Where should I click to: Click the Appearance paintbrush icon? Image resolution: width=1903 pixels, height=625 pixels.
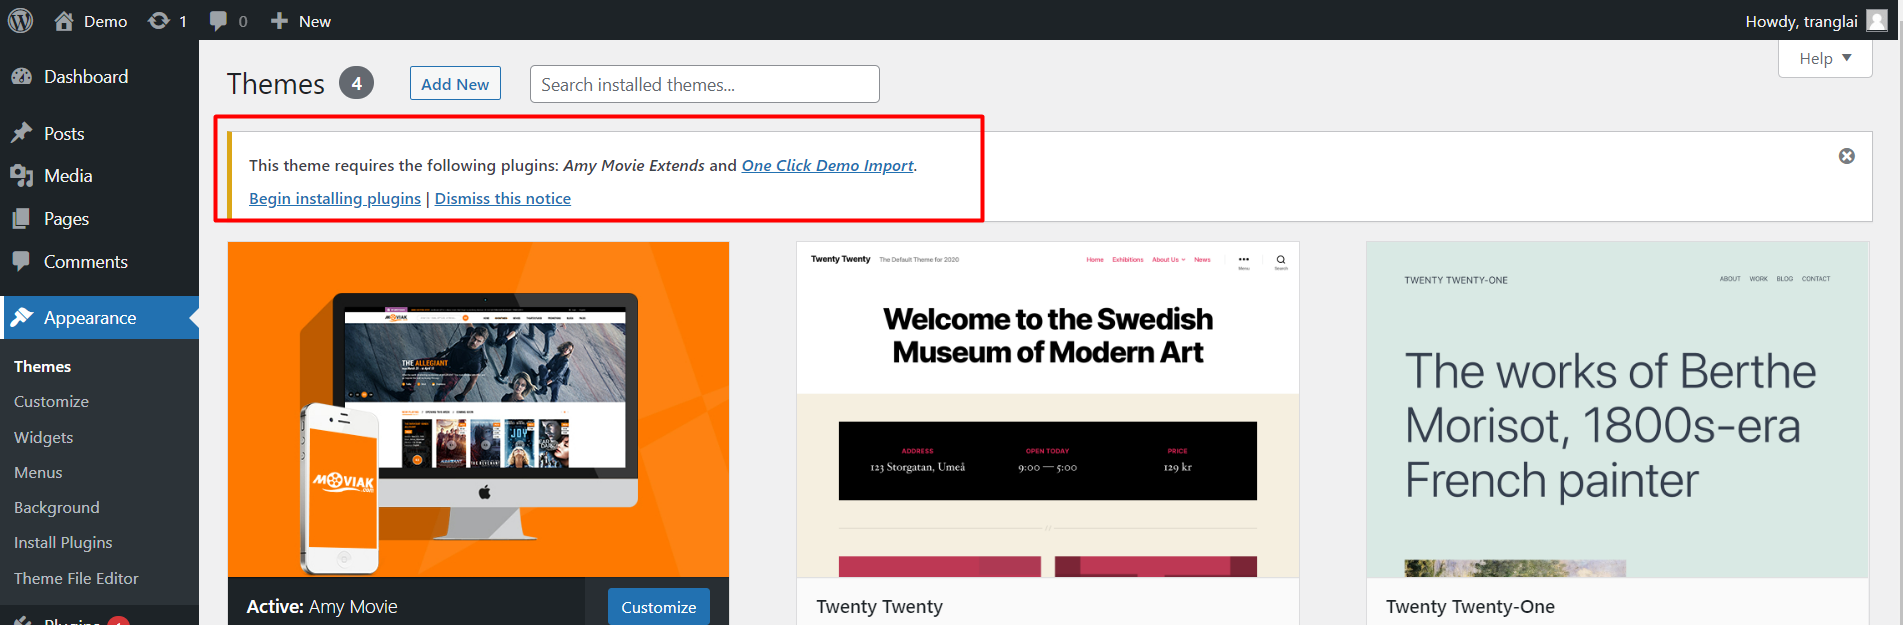click(21, 317)
